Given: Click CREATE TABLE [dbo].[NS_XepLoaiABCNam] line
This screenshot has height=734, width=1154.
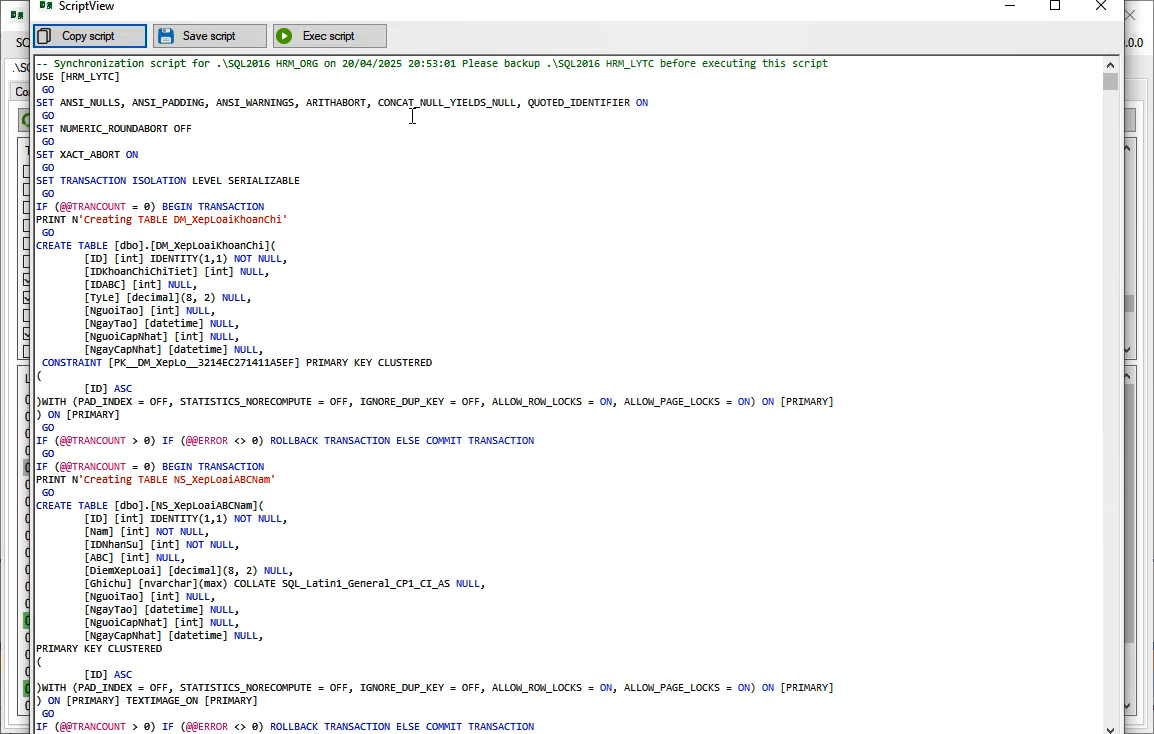Looking at the screenshot, I should 150,506.
